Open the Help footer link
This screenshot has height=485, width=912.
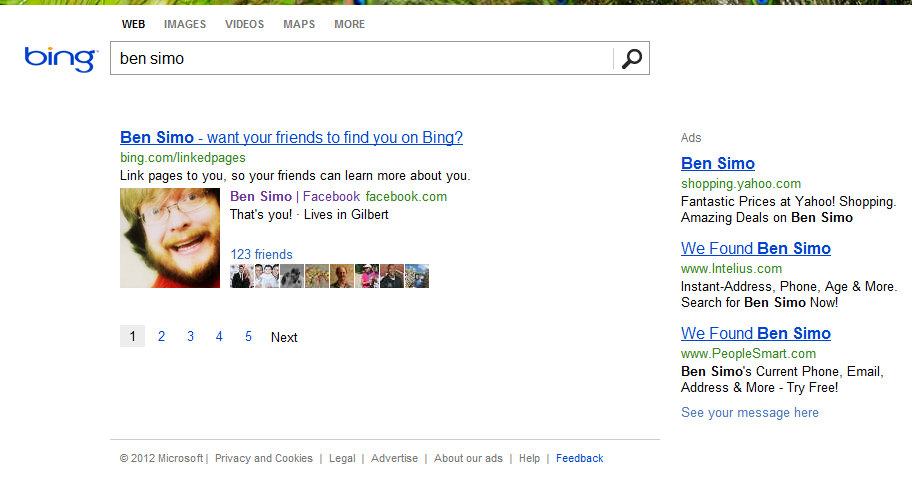coord(529,458)
